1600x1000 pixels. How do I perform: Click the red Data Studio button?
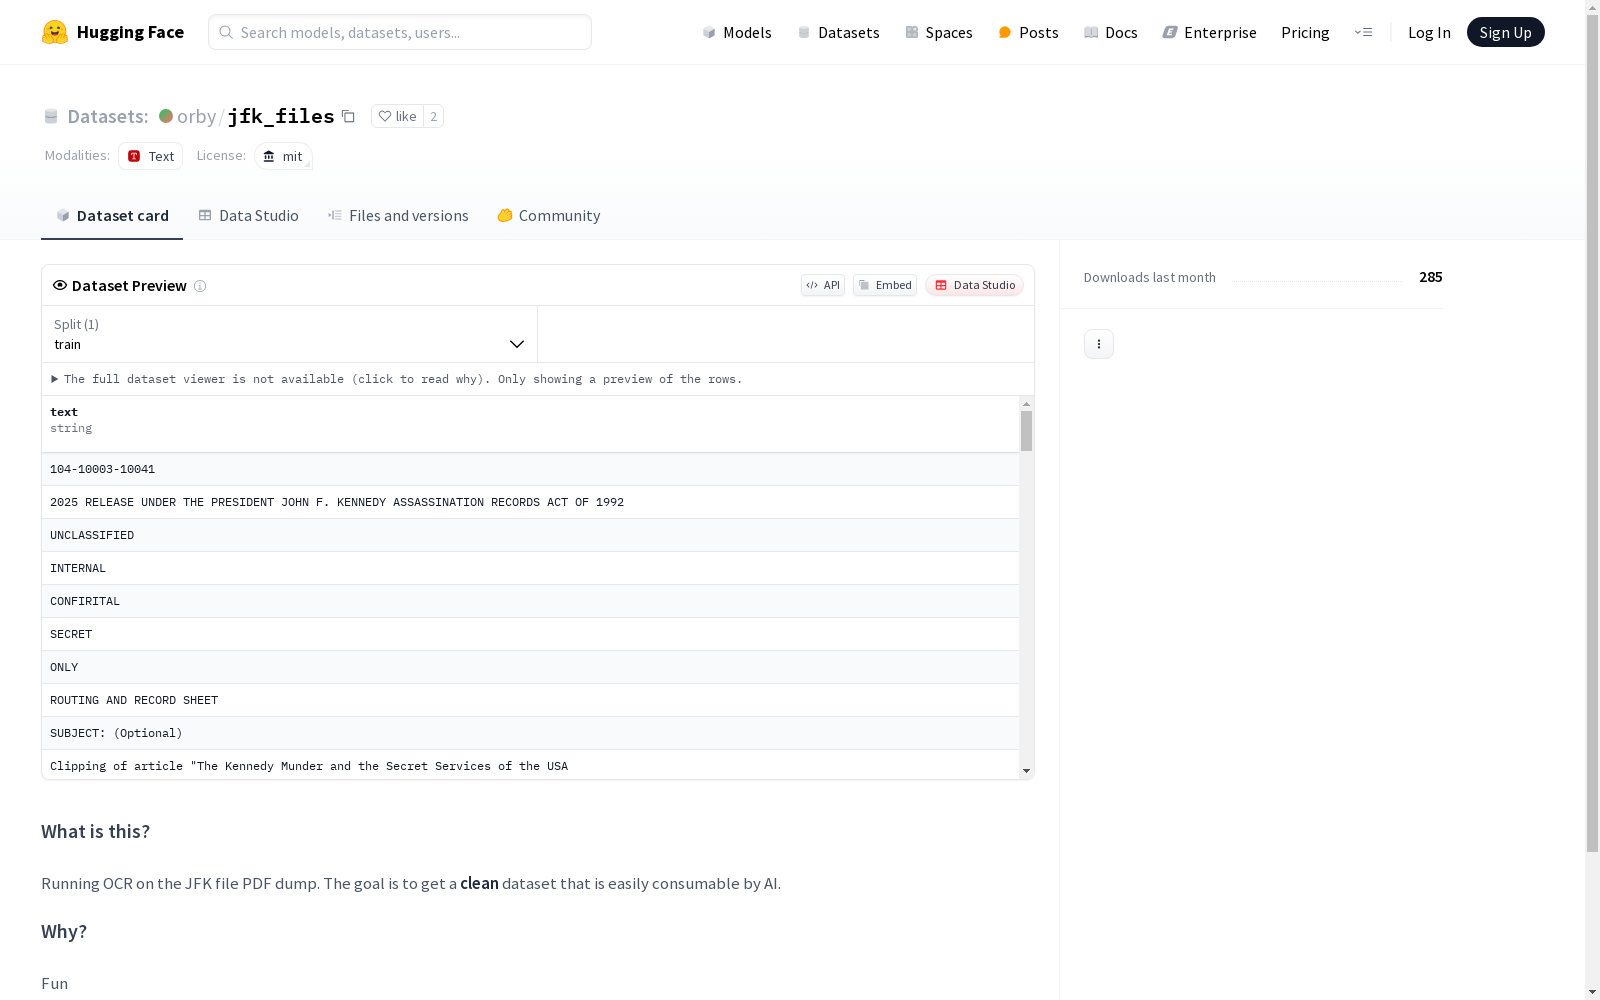coord(974,285)
